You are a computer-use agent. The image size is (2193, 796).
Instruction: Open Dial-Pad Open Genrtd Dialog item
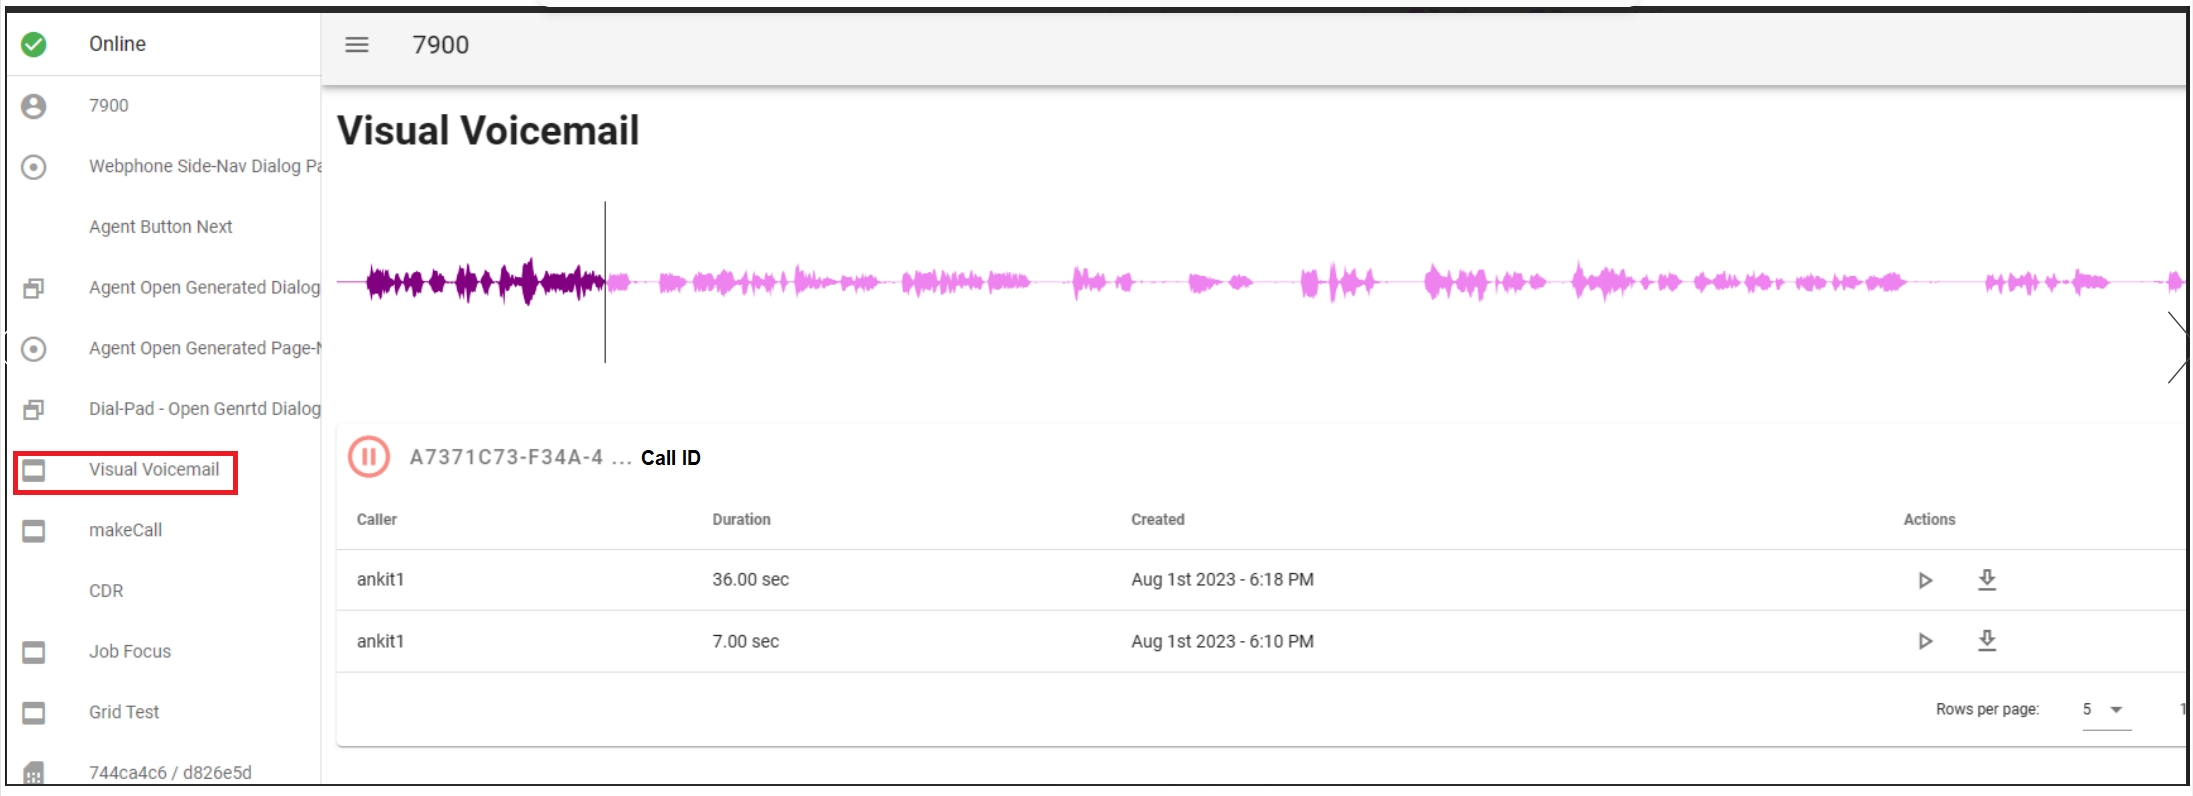click(x=204, y=409)
